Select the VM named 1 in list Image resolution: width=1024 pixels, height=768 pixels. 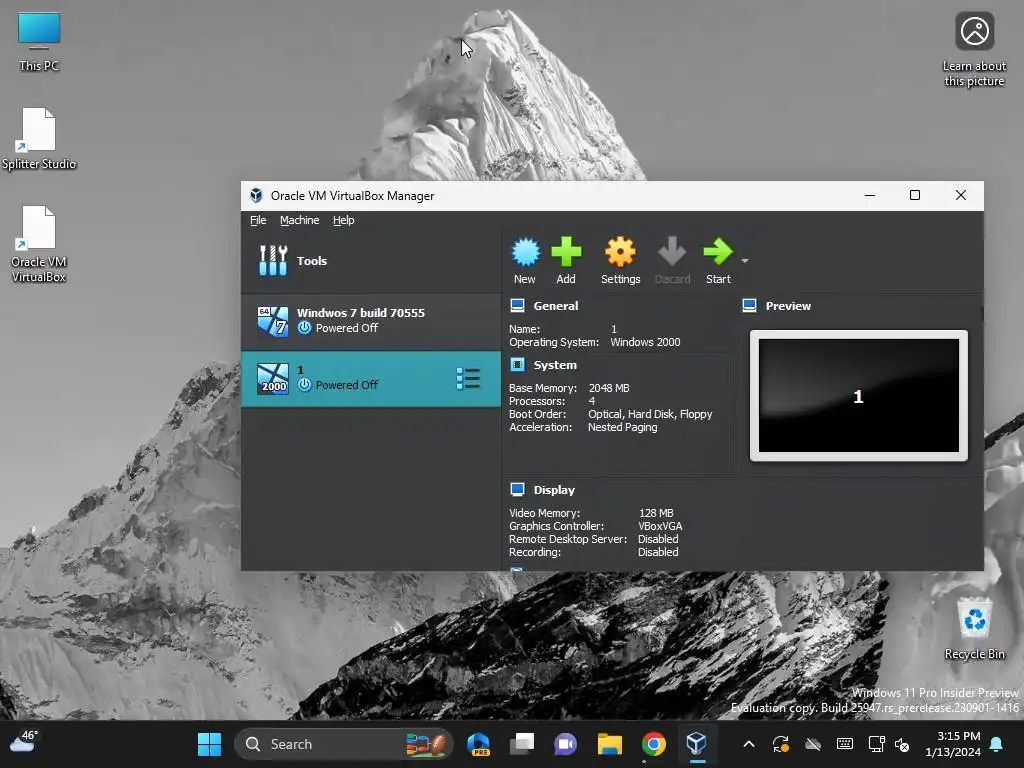371,379
